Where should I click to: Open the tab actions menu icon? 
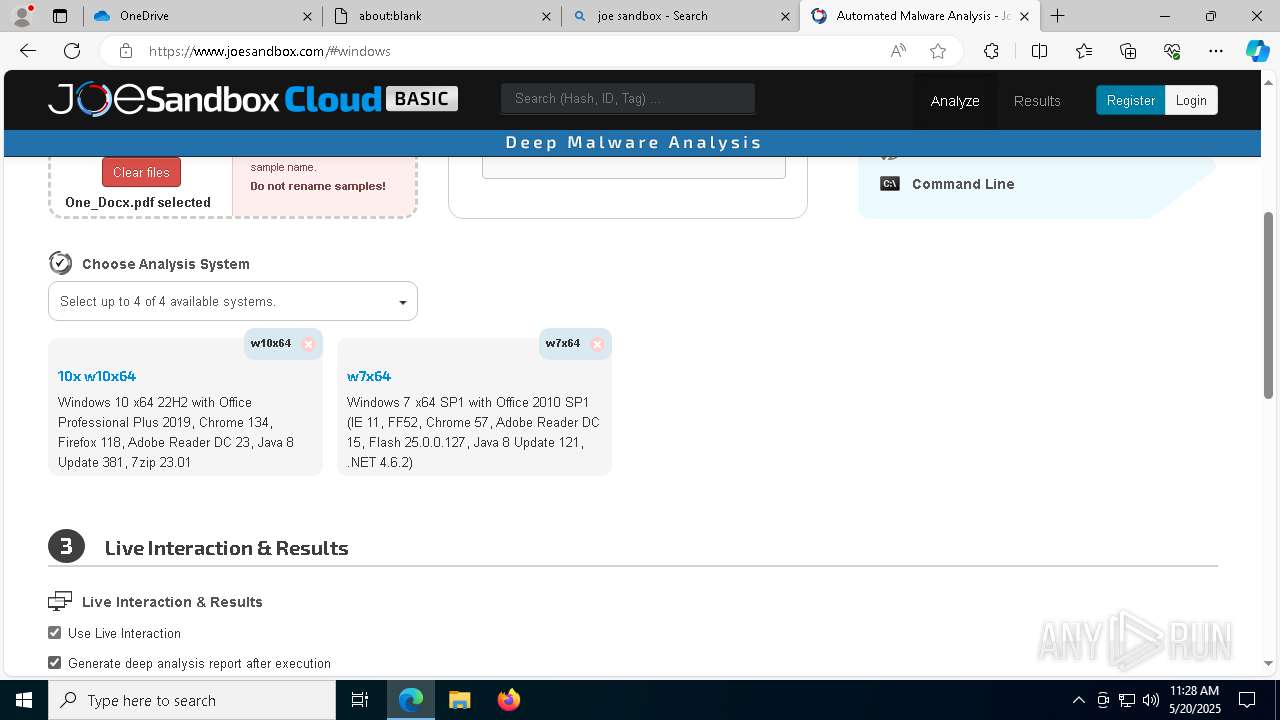[60, 16]
